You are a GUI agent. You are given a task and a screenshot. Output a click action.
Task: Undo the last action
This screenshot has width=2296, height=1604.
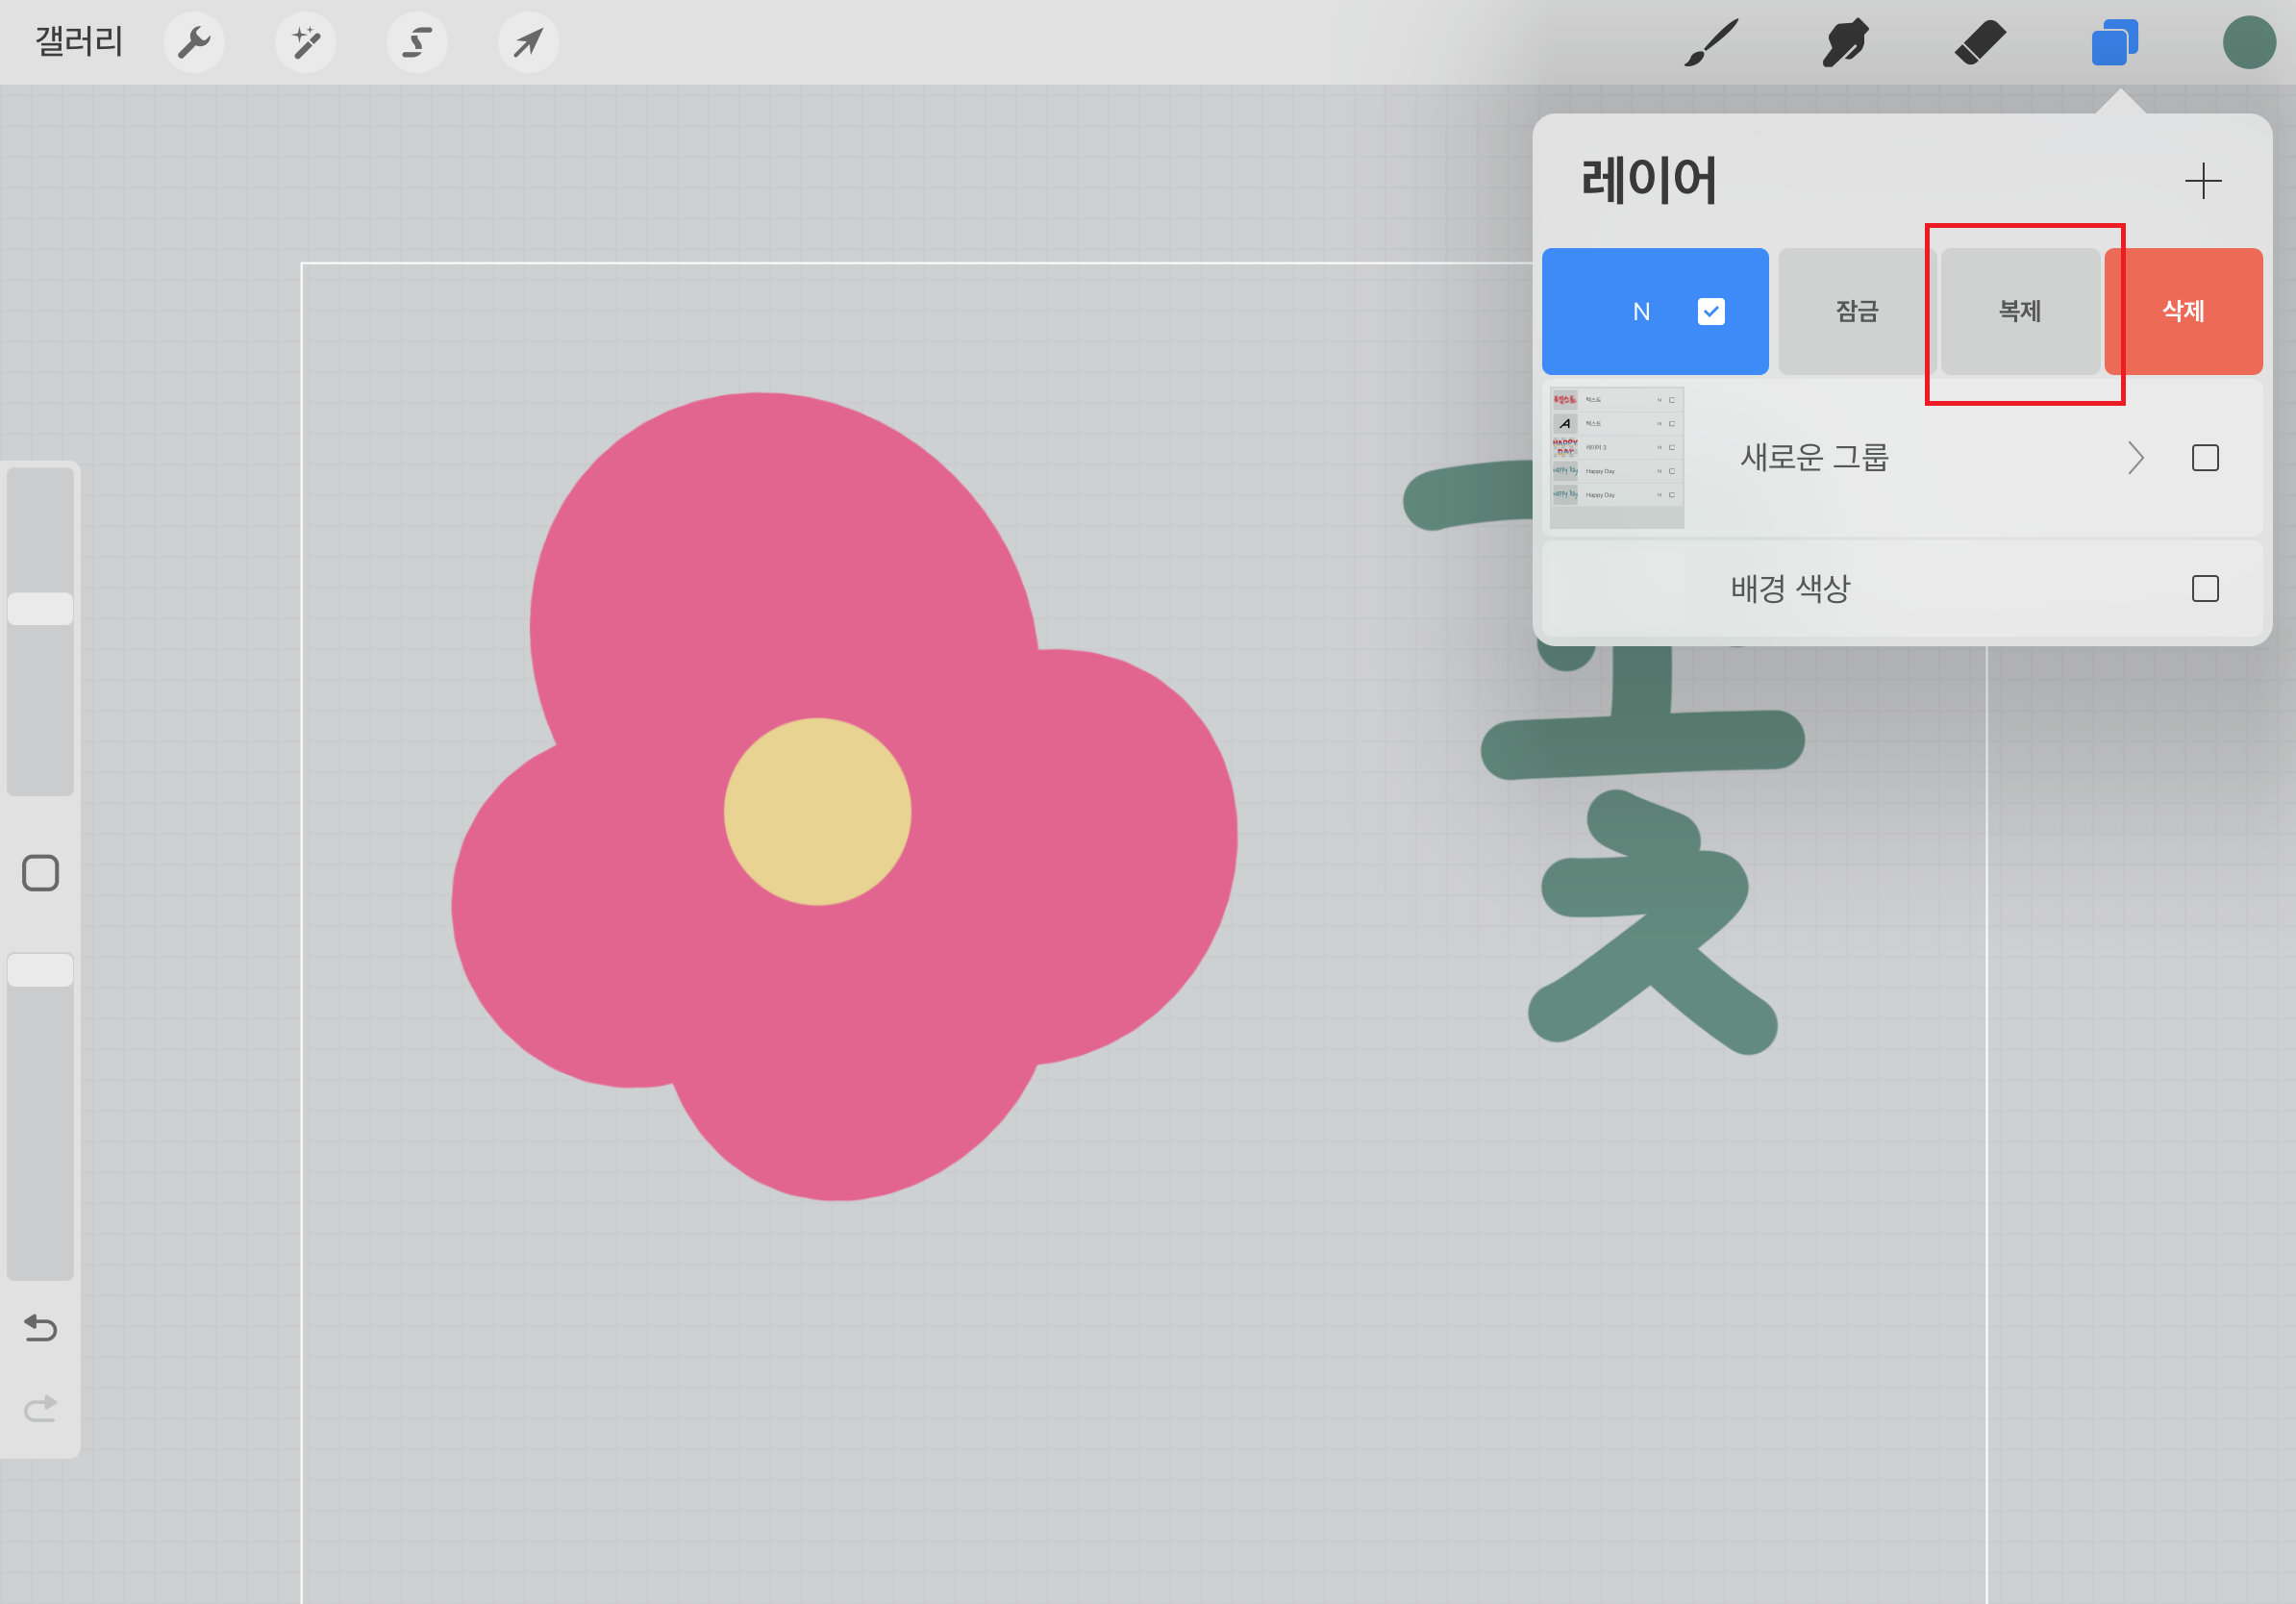coord(40,1328)
